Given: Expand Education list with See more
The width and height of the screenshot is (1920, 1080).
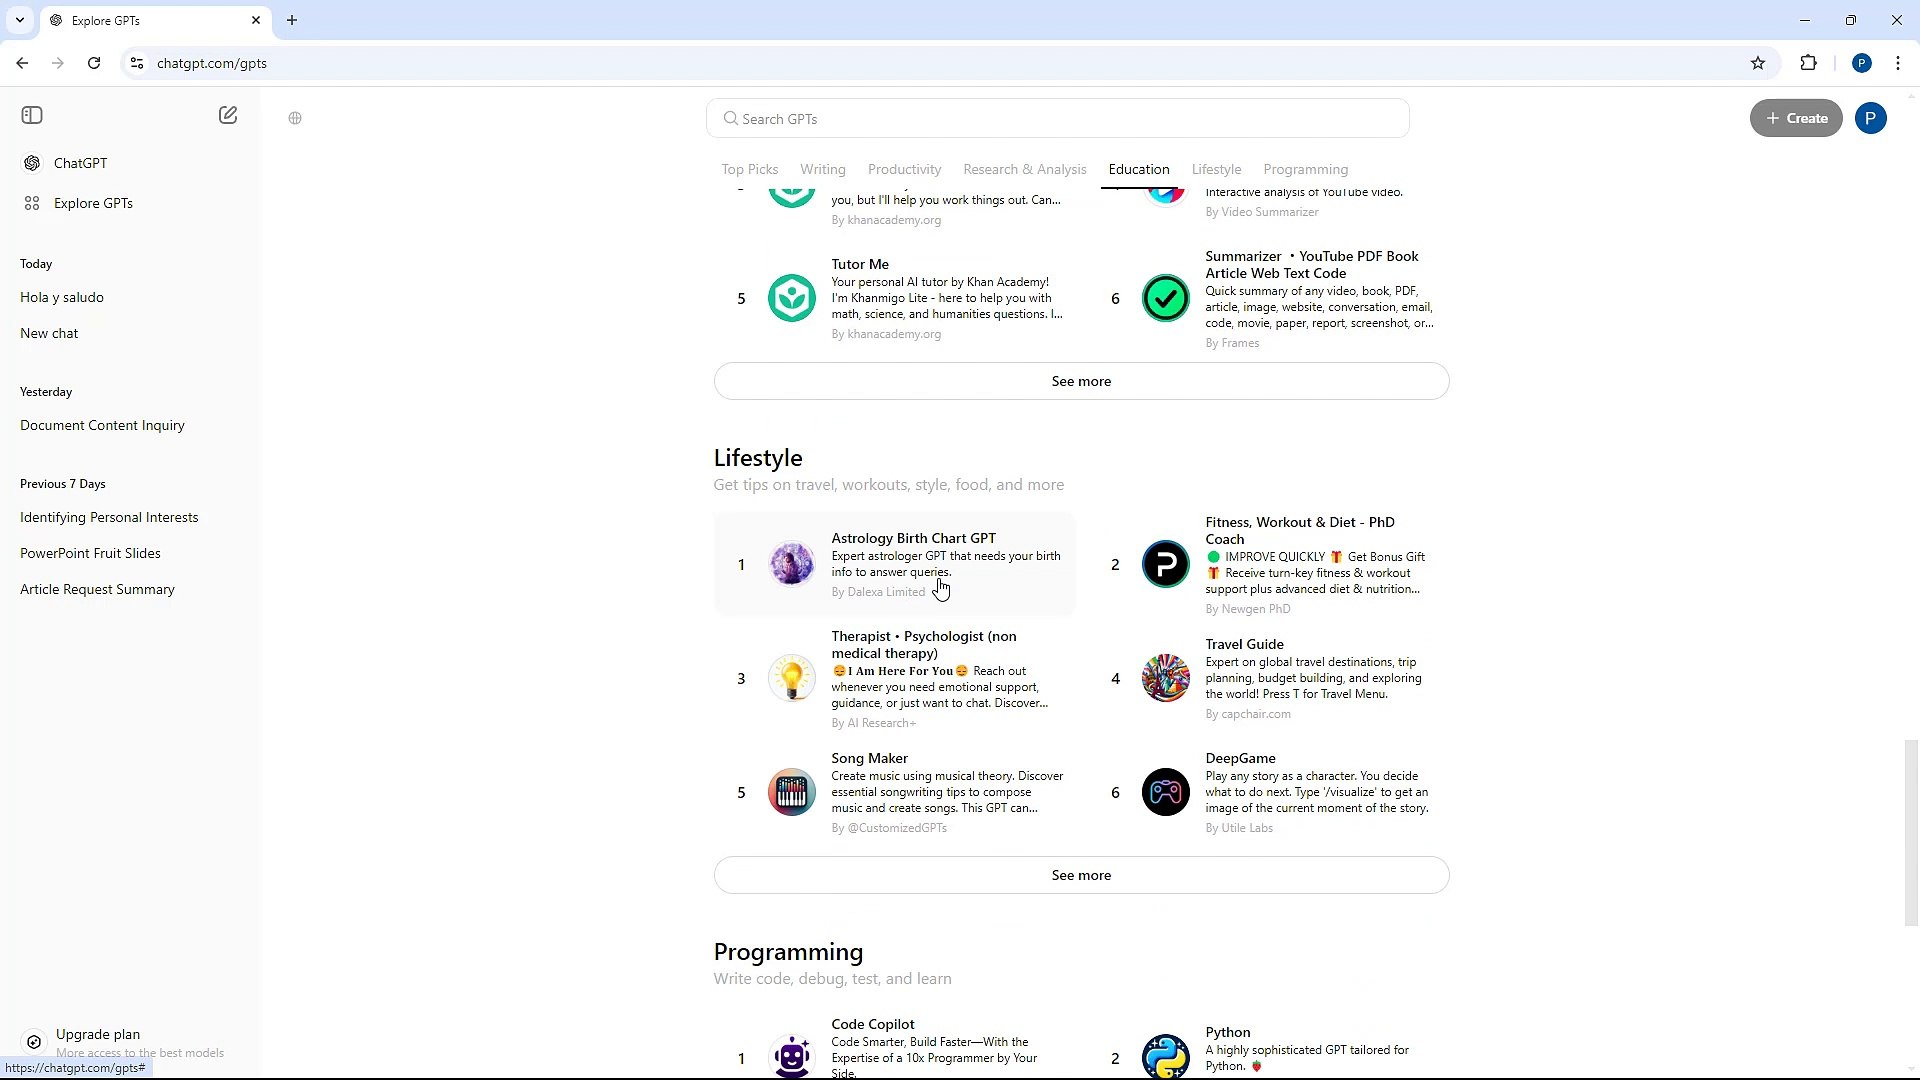Looking at the screenshot, I should (1081, 381).
